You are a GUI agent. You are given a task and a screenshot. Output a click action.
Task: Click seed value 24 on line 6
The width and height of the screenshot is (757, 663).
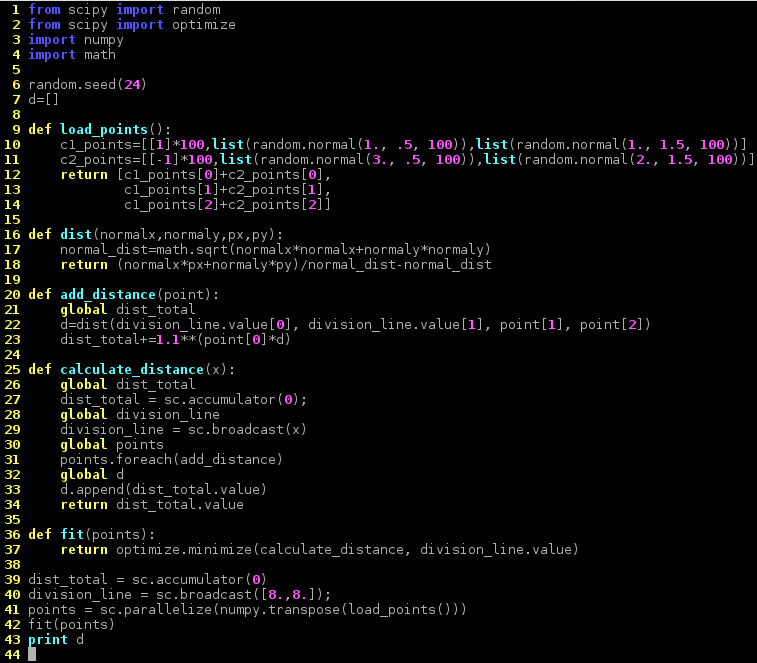click(x=132, y=85)
